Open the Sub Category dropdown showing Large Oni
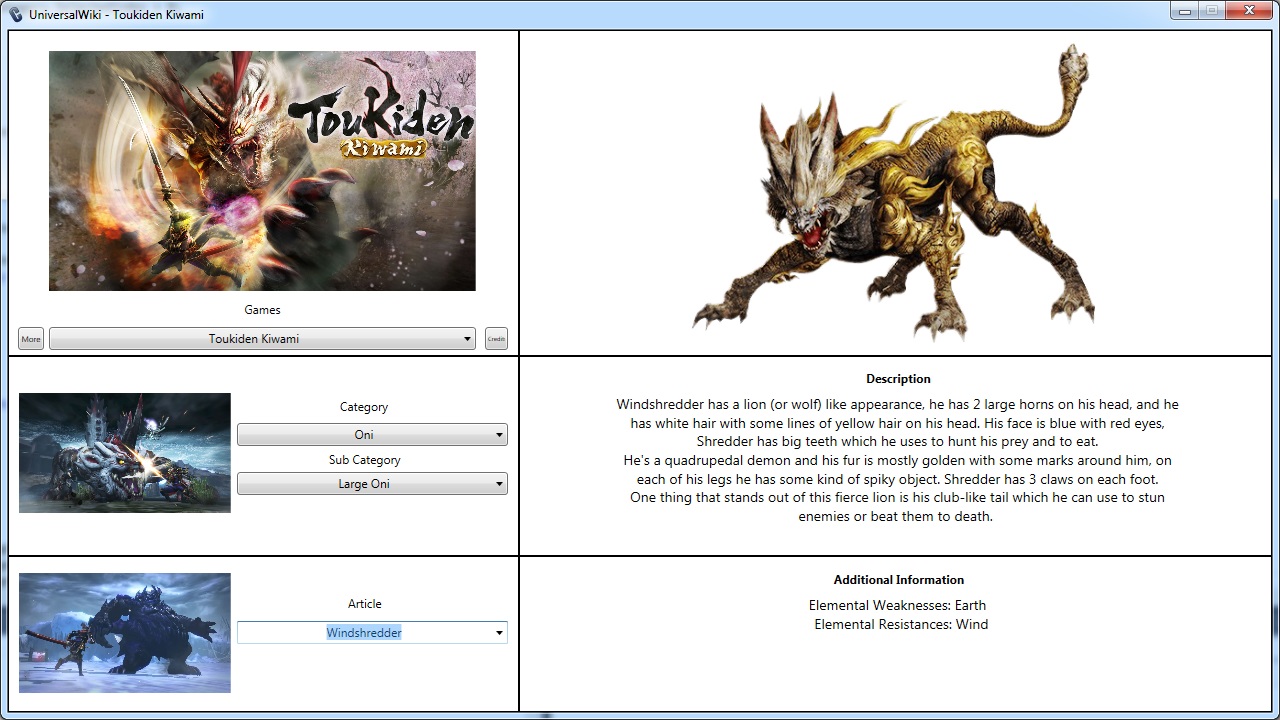 [372, 484]
